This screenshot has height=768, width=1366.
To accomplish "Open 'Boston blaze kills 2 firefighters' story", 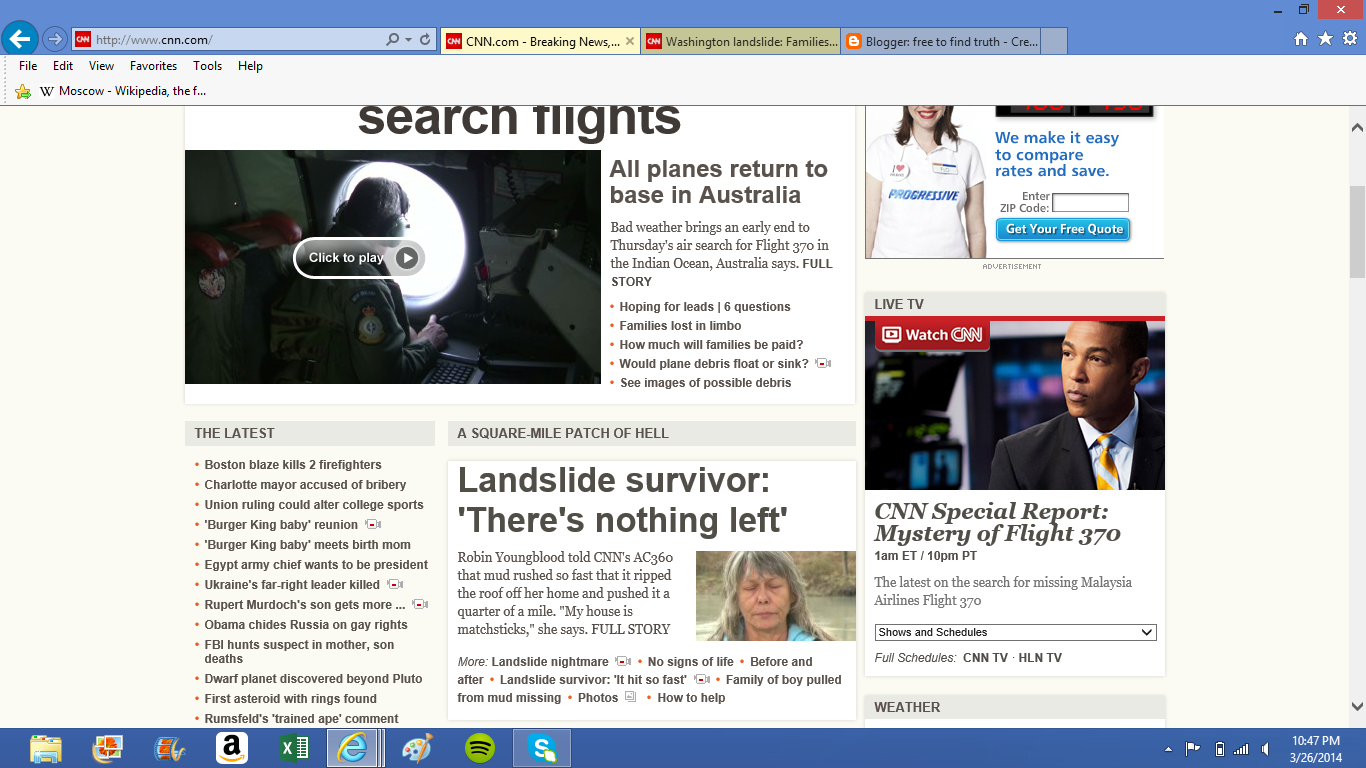I will coord(293,465).
